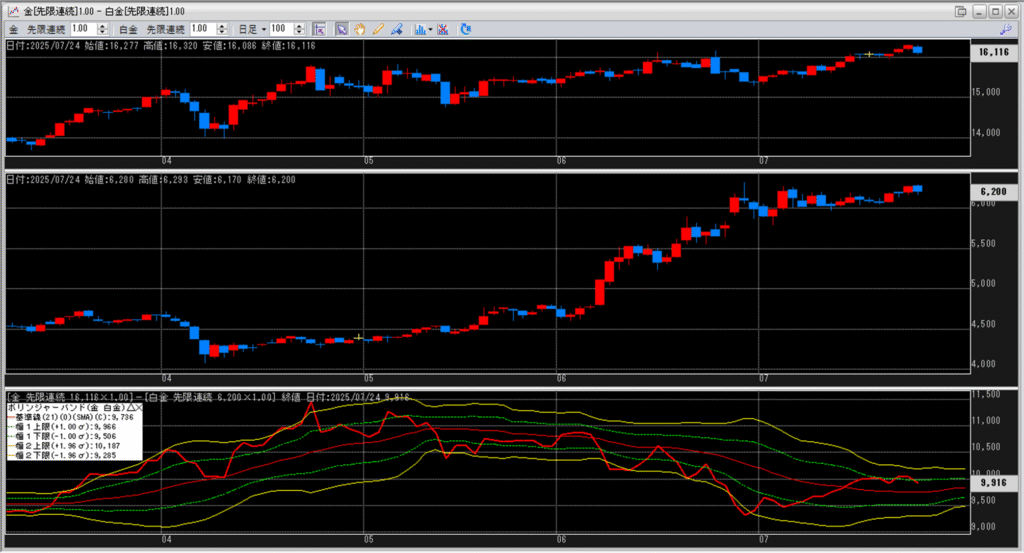
Task: Click the detach window icon in title bar
Action: 961,10
